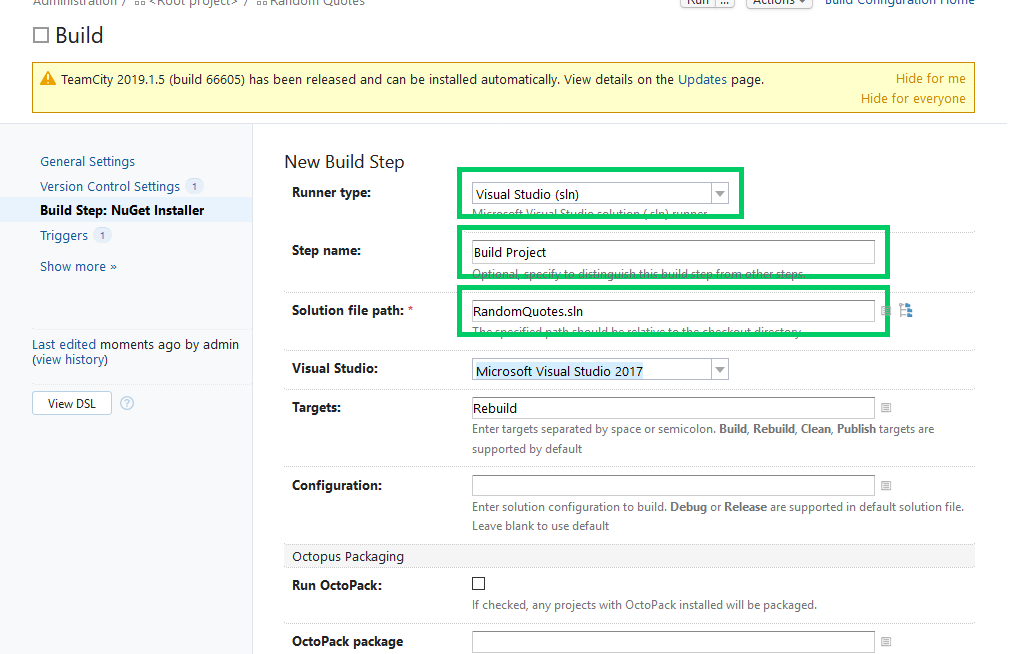1024x654 pixels.
Task: Go to Version Control Settings
Action: [x=110, y=186]
